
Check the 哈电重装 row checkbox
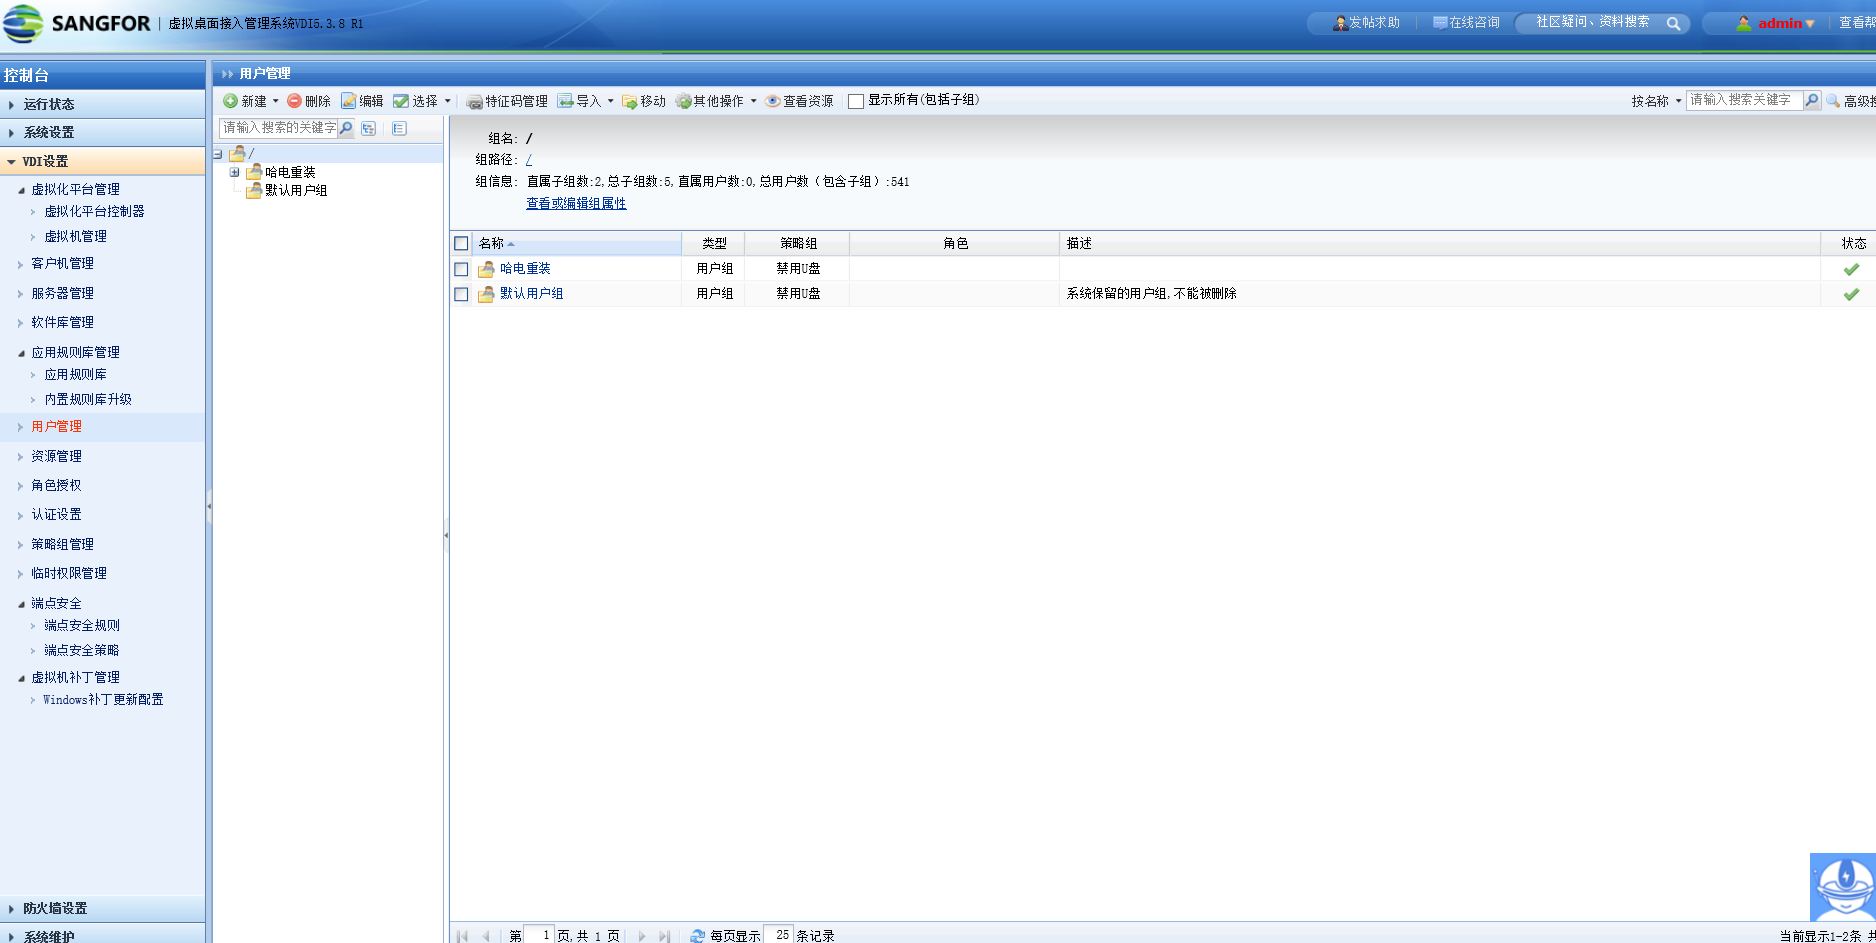[461, 269]
